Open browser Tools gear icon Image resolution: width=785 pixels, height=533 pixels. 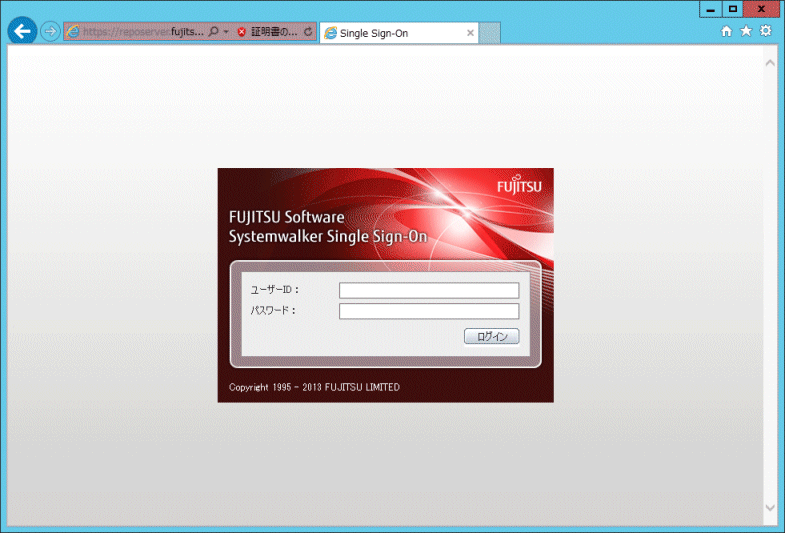765,31
